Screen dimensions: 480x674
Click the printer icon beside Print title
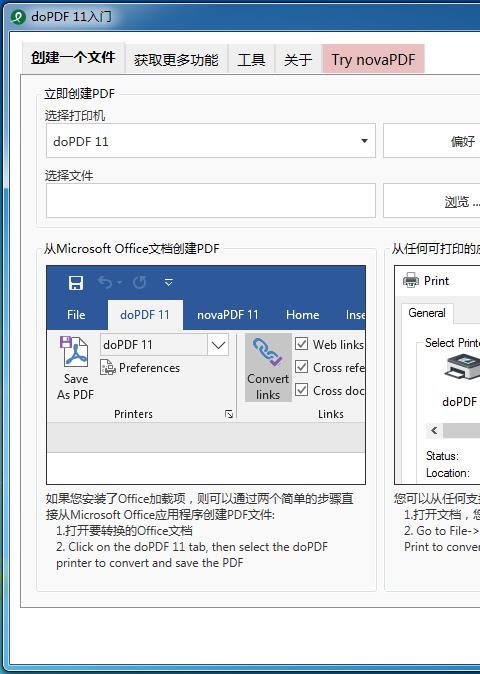(411, 280)
